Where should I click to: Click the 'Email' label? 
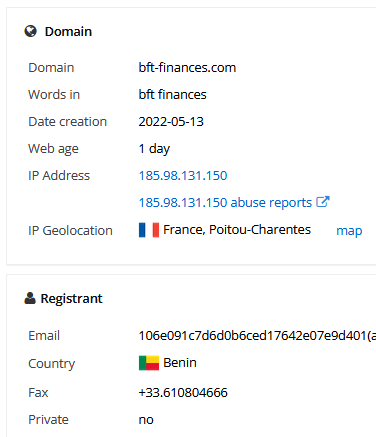pyautogui.click(x=44, y=336)
